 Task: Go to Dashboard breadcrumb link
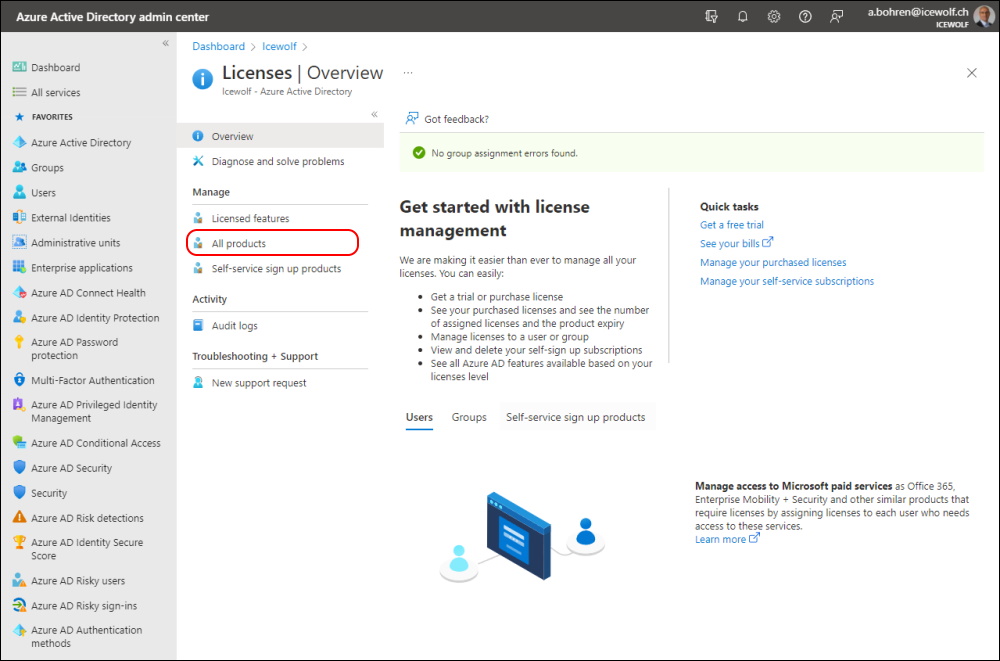point(219,47)
